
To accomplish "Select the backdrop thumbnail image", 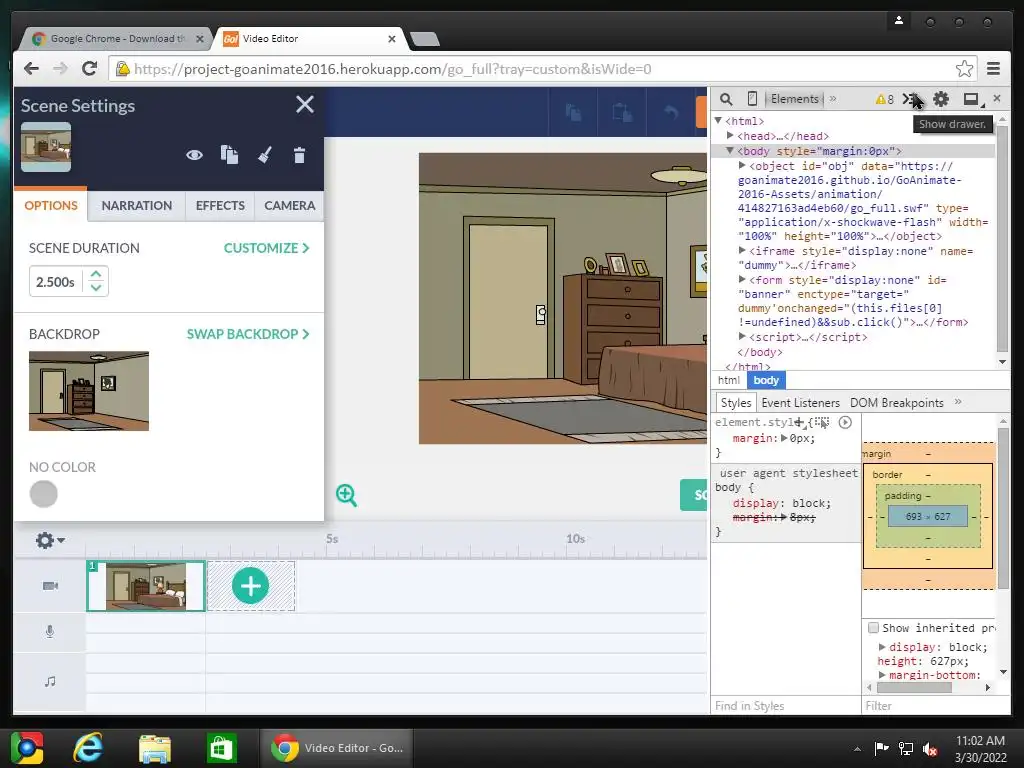I will point(89,391).
